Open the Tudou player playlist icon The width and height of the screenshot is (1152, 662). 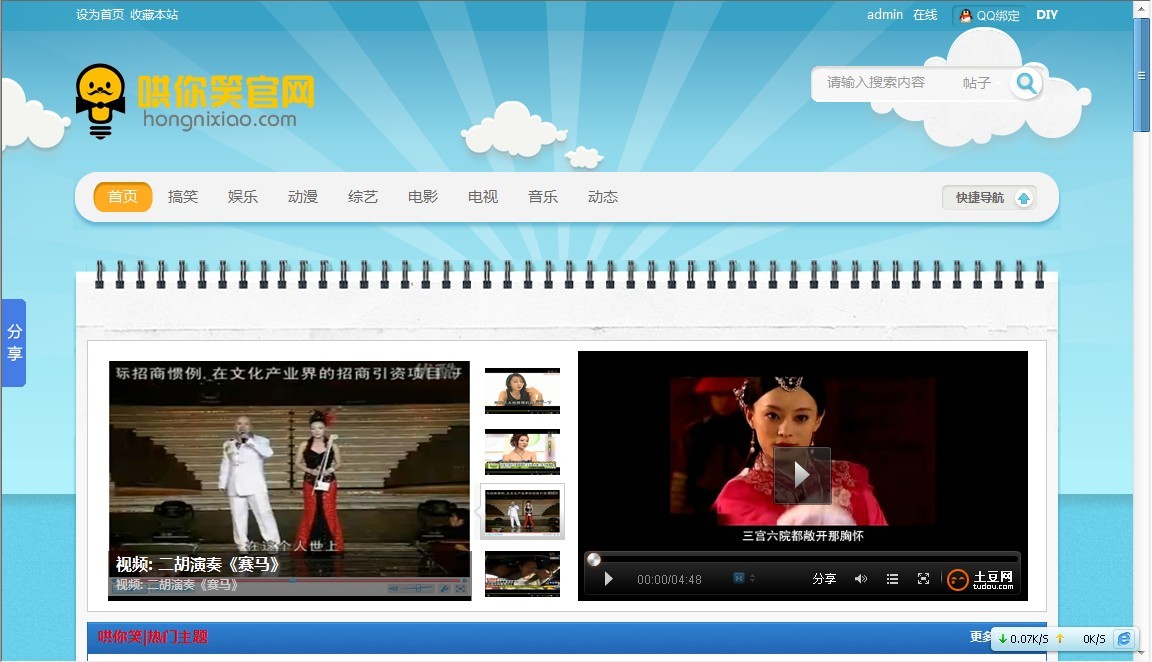click(892, 579)
